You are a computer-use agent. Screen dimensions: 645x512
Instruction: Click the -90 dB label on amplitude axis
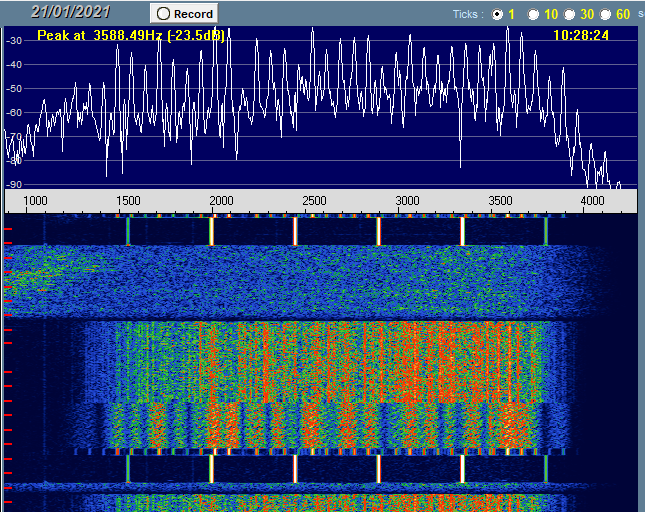click(14, 184)
